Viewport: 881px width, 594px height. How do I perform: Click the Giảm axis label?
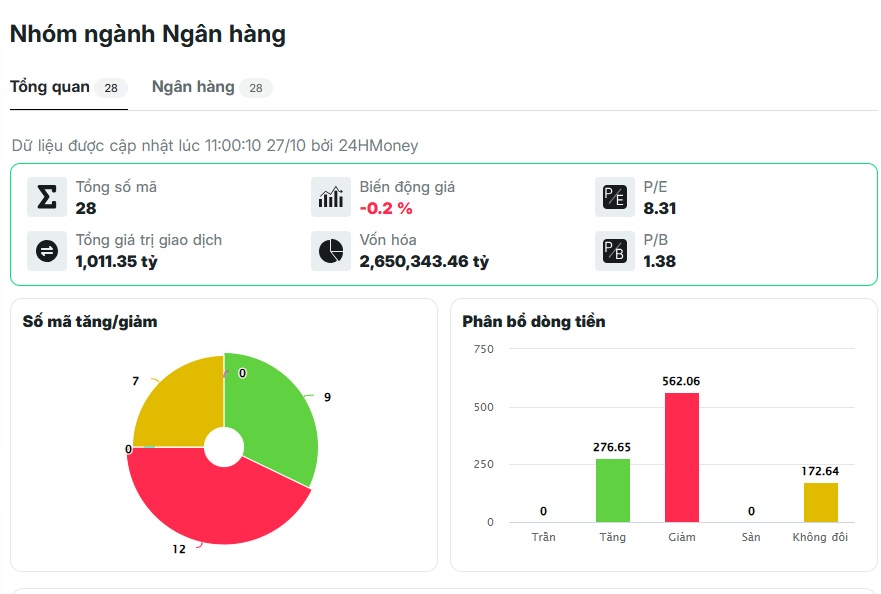coord(682,537)
